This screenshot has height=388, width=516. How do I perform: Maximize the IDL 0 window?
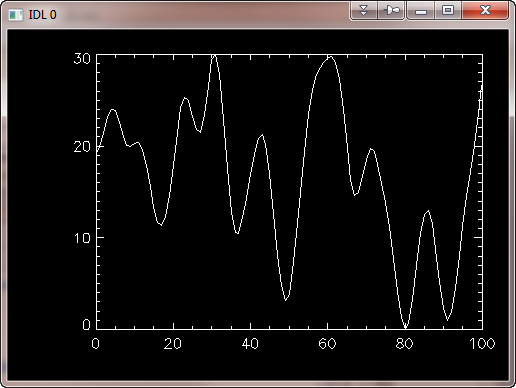point(448,10)
